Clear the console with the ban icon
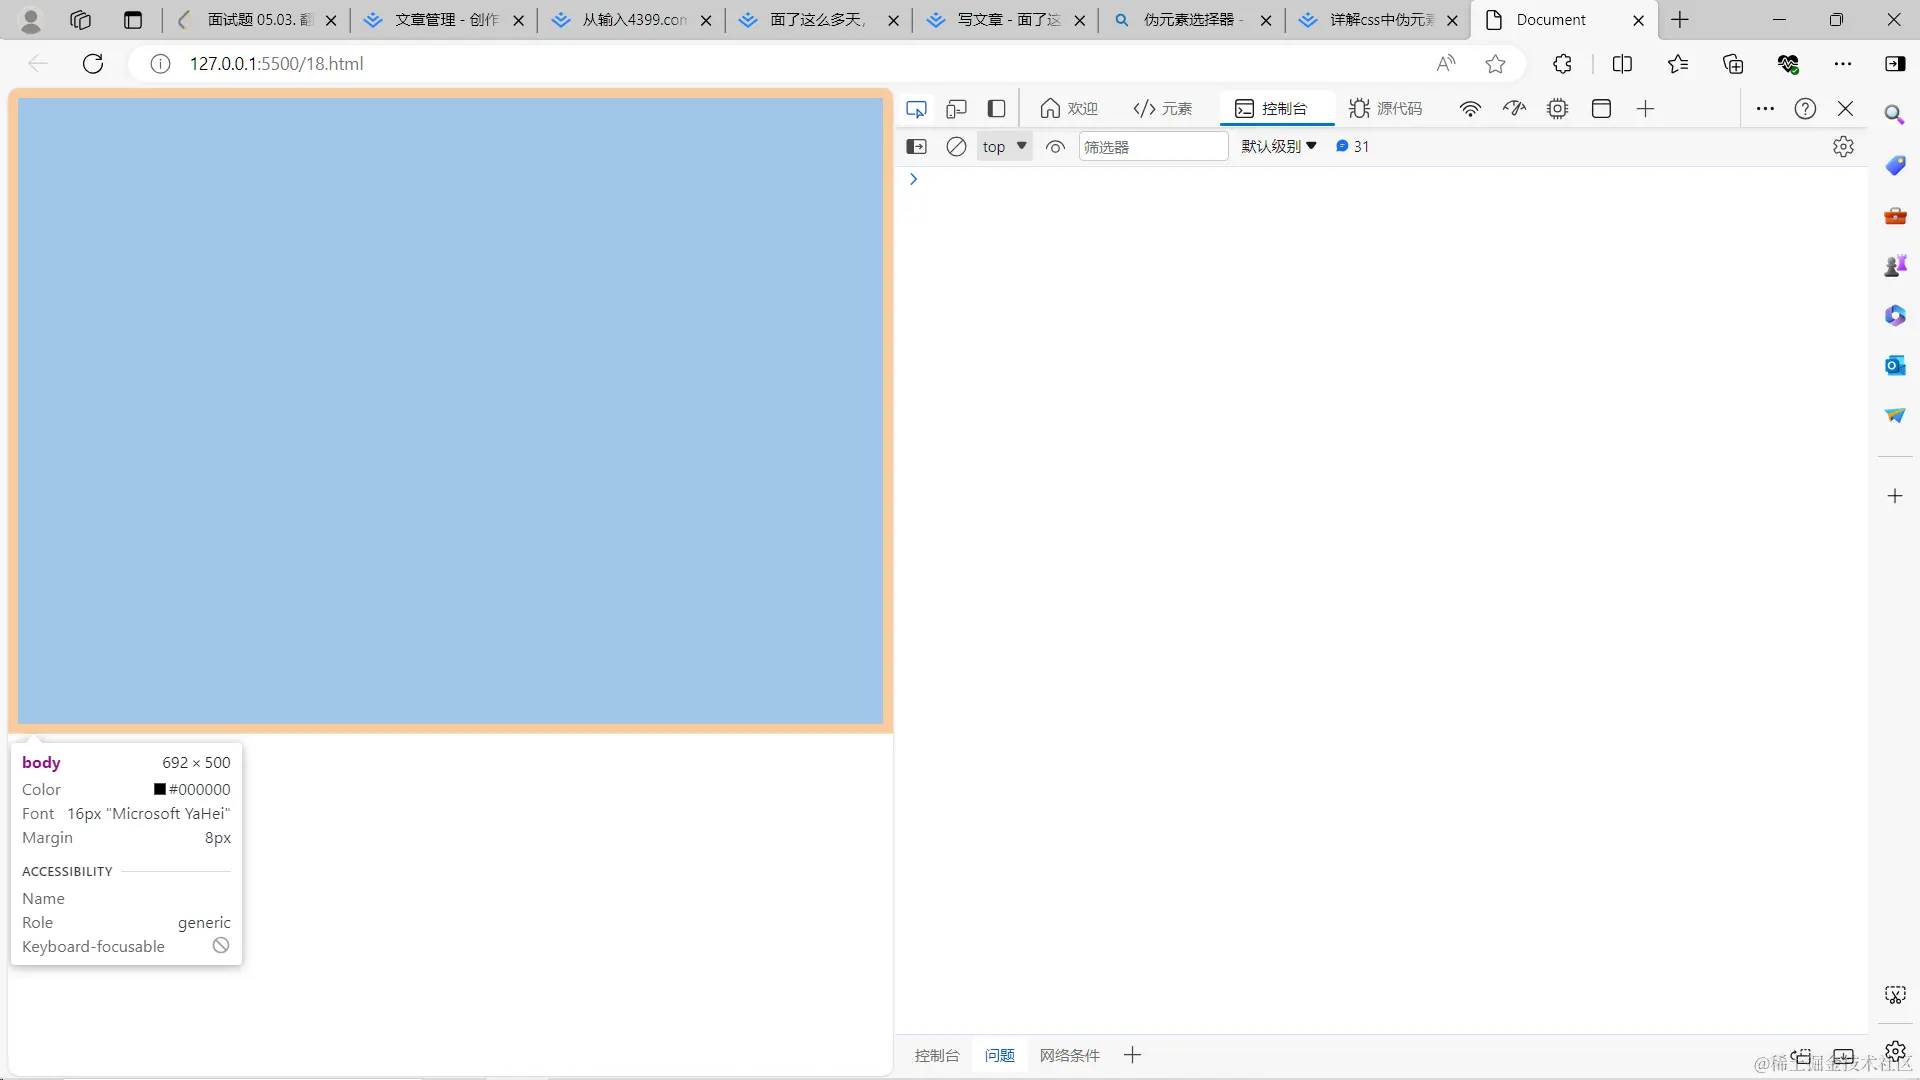The width and height of the screenshot is (1920, 1080). tap(956, 147)
